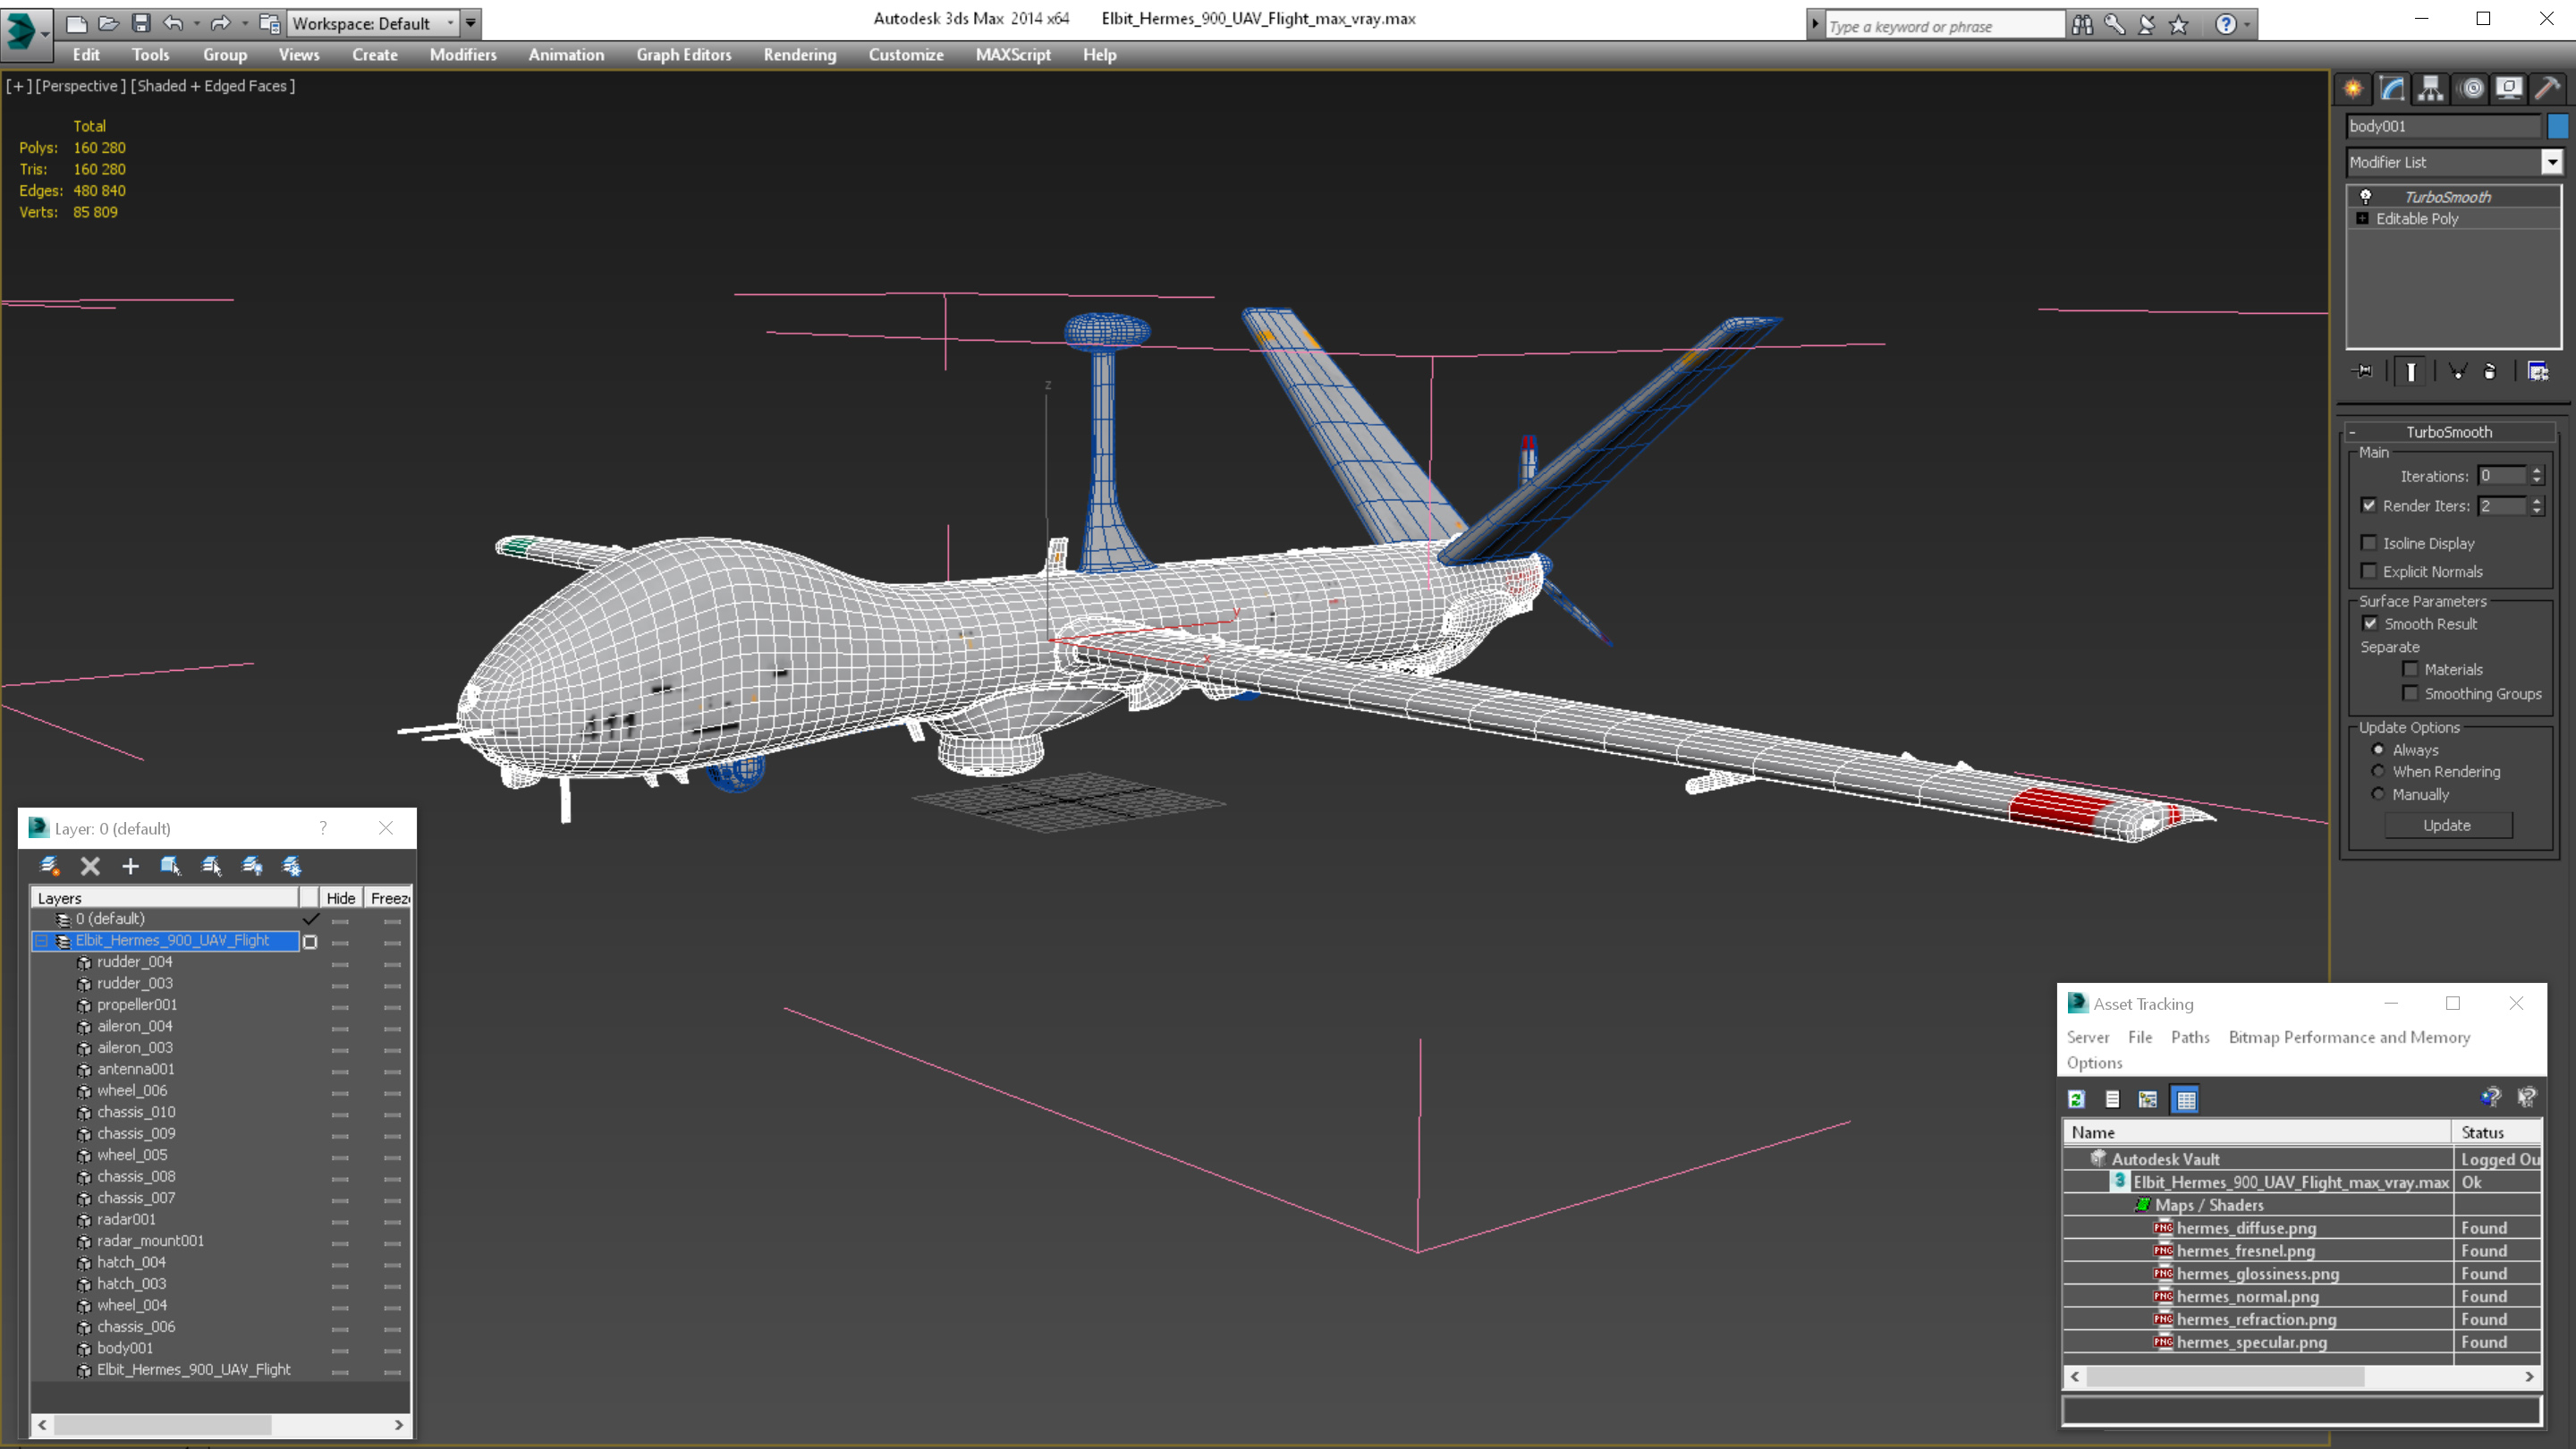Click the Undo arrow icon
The height and width of the screenshot is (1449, 2576).
[173, 22]
